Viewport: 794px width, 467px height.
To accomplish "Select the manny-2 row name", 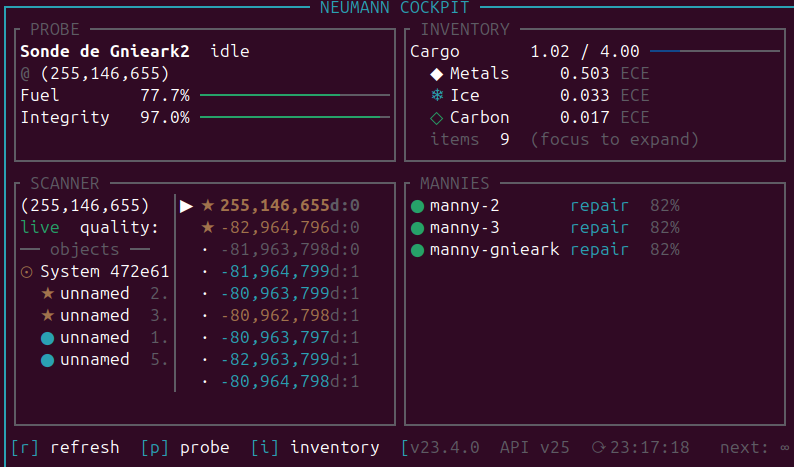I will (464, 206).
